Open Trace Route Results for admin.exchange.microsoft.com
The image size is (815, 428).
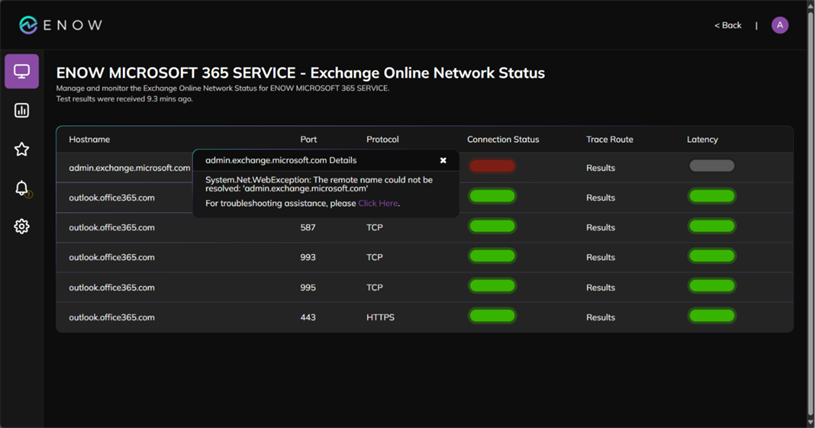(x=600, y=167)
